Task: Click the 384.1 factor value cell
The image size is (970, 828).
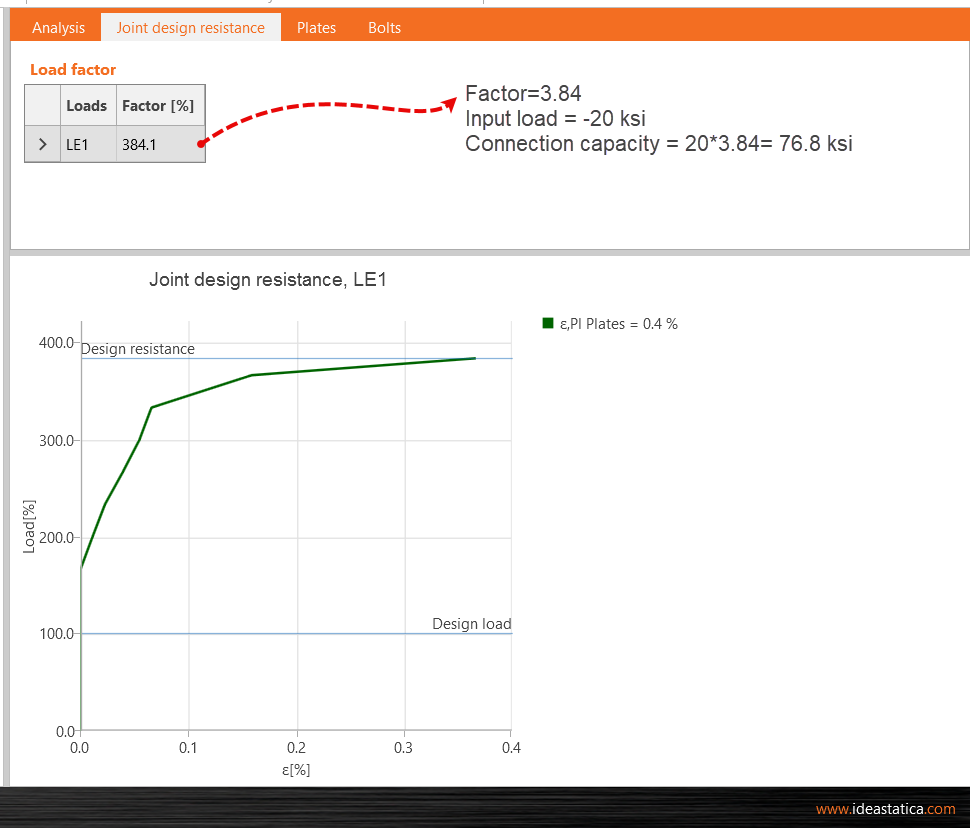Action: click(x=160, y=144)
